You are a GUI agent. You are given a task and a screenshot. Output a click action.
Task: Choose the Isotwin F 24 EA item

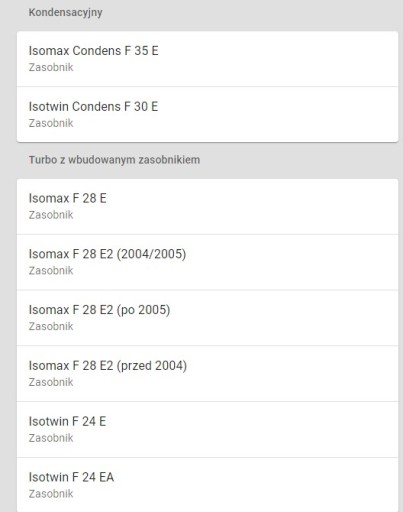[x=207, y=485]
